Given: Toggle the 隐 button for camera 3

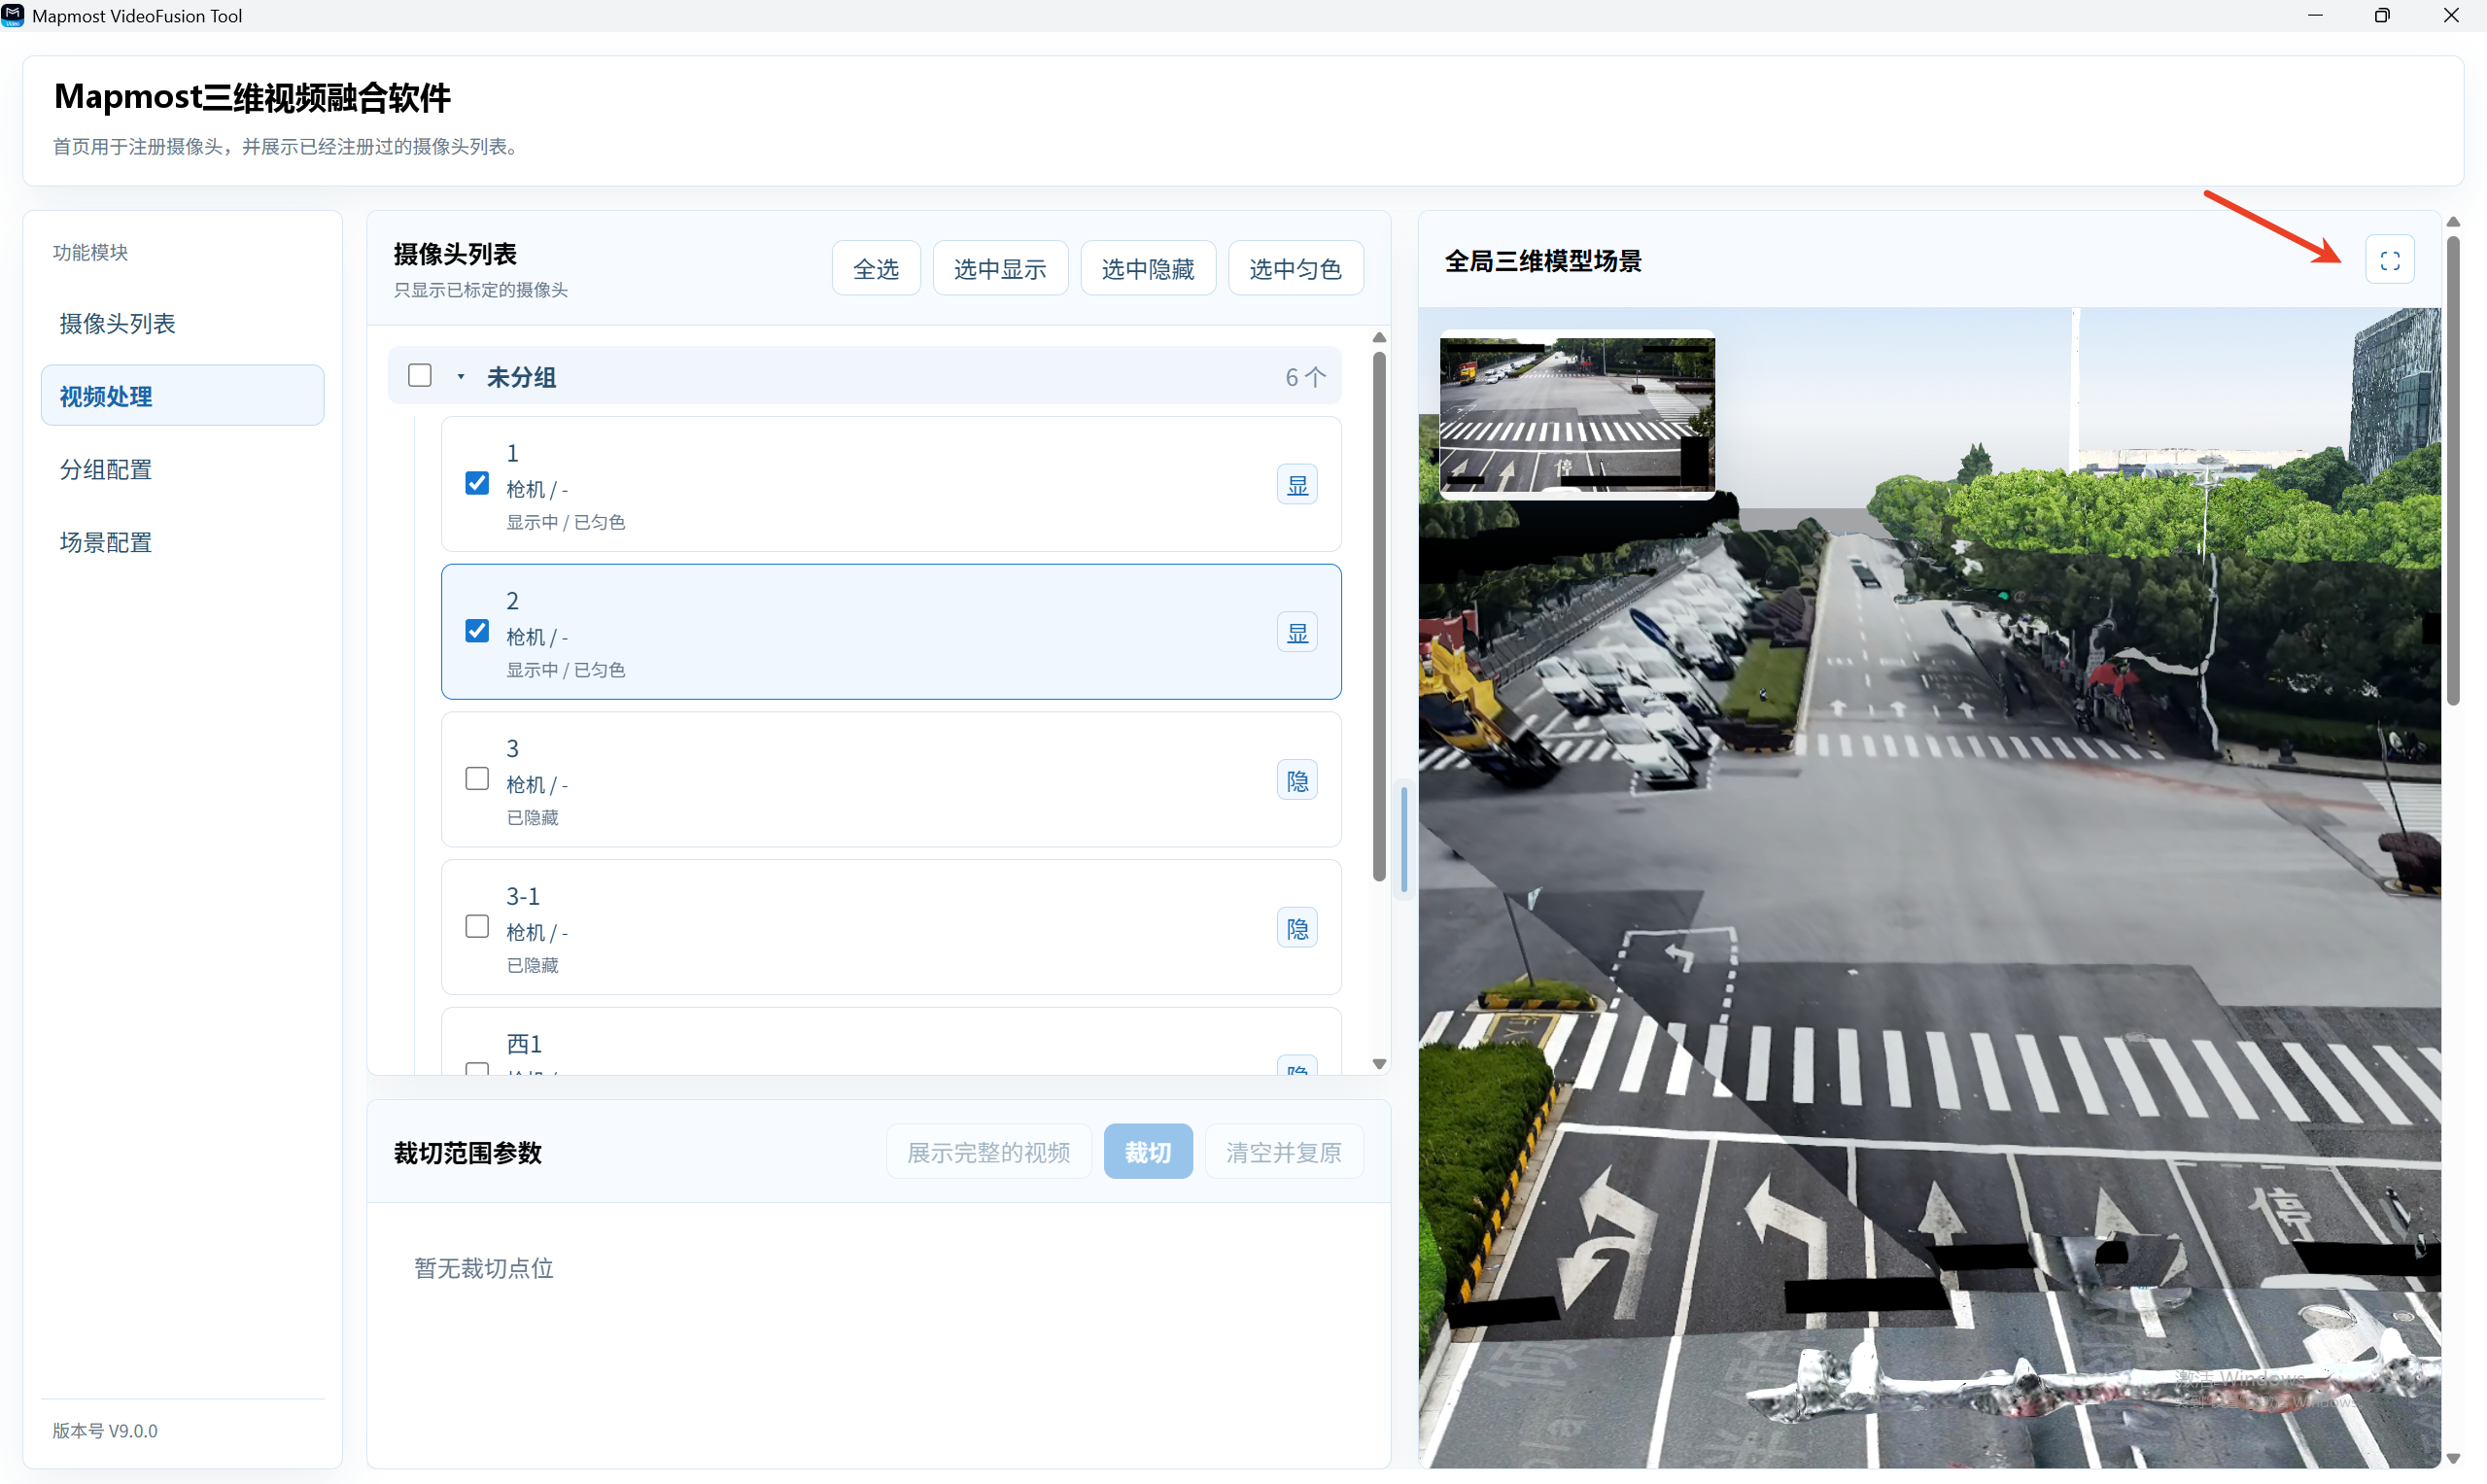Looking at the screenshot, I should 1297,781.
